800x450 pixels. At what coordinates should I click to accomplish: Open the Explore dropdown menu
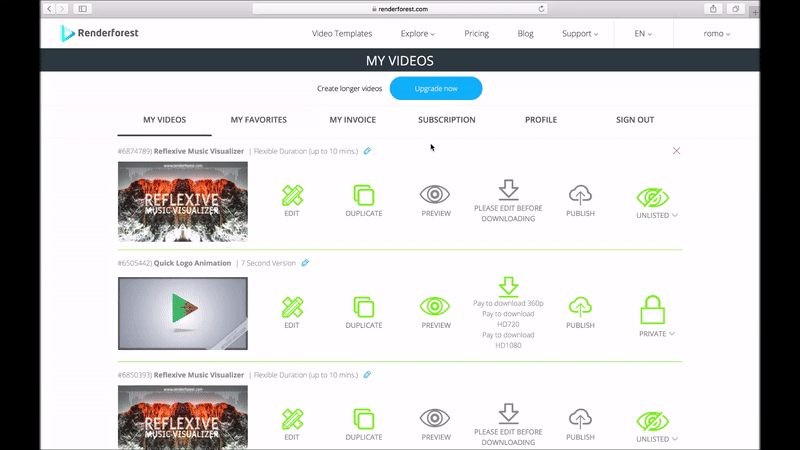(x=417, y=34)
